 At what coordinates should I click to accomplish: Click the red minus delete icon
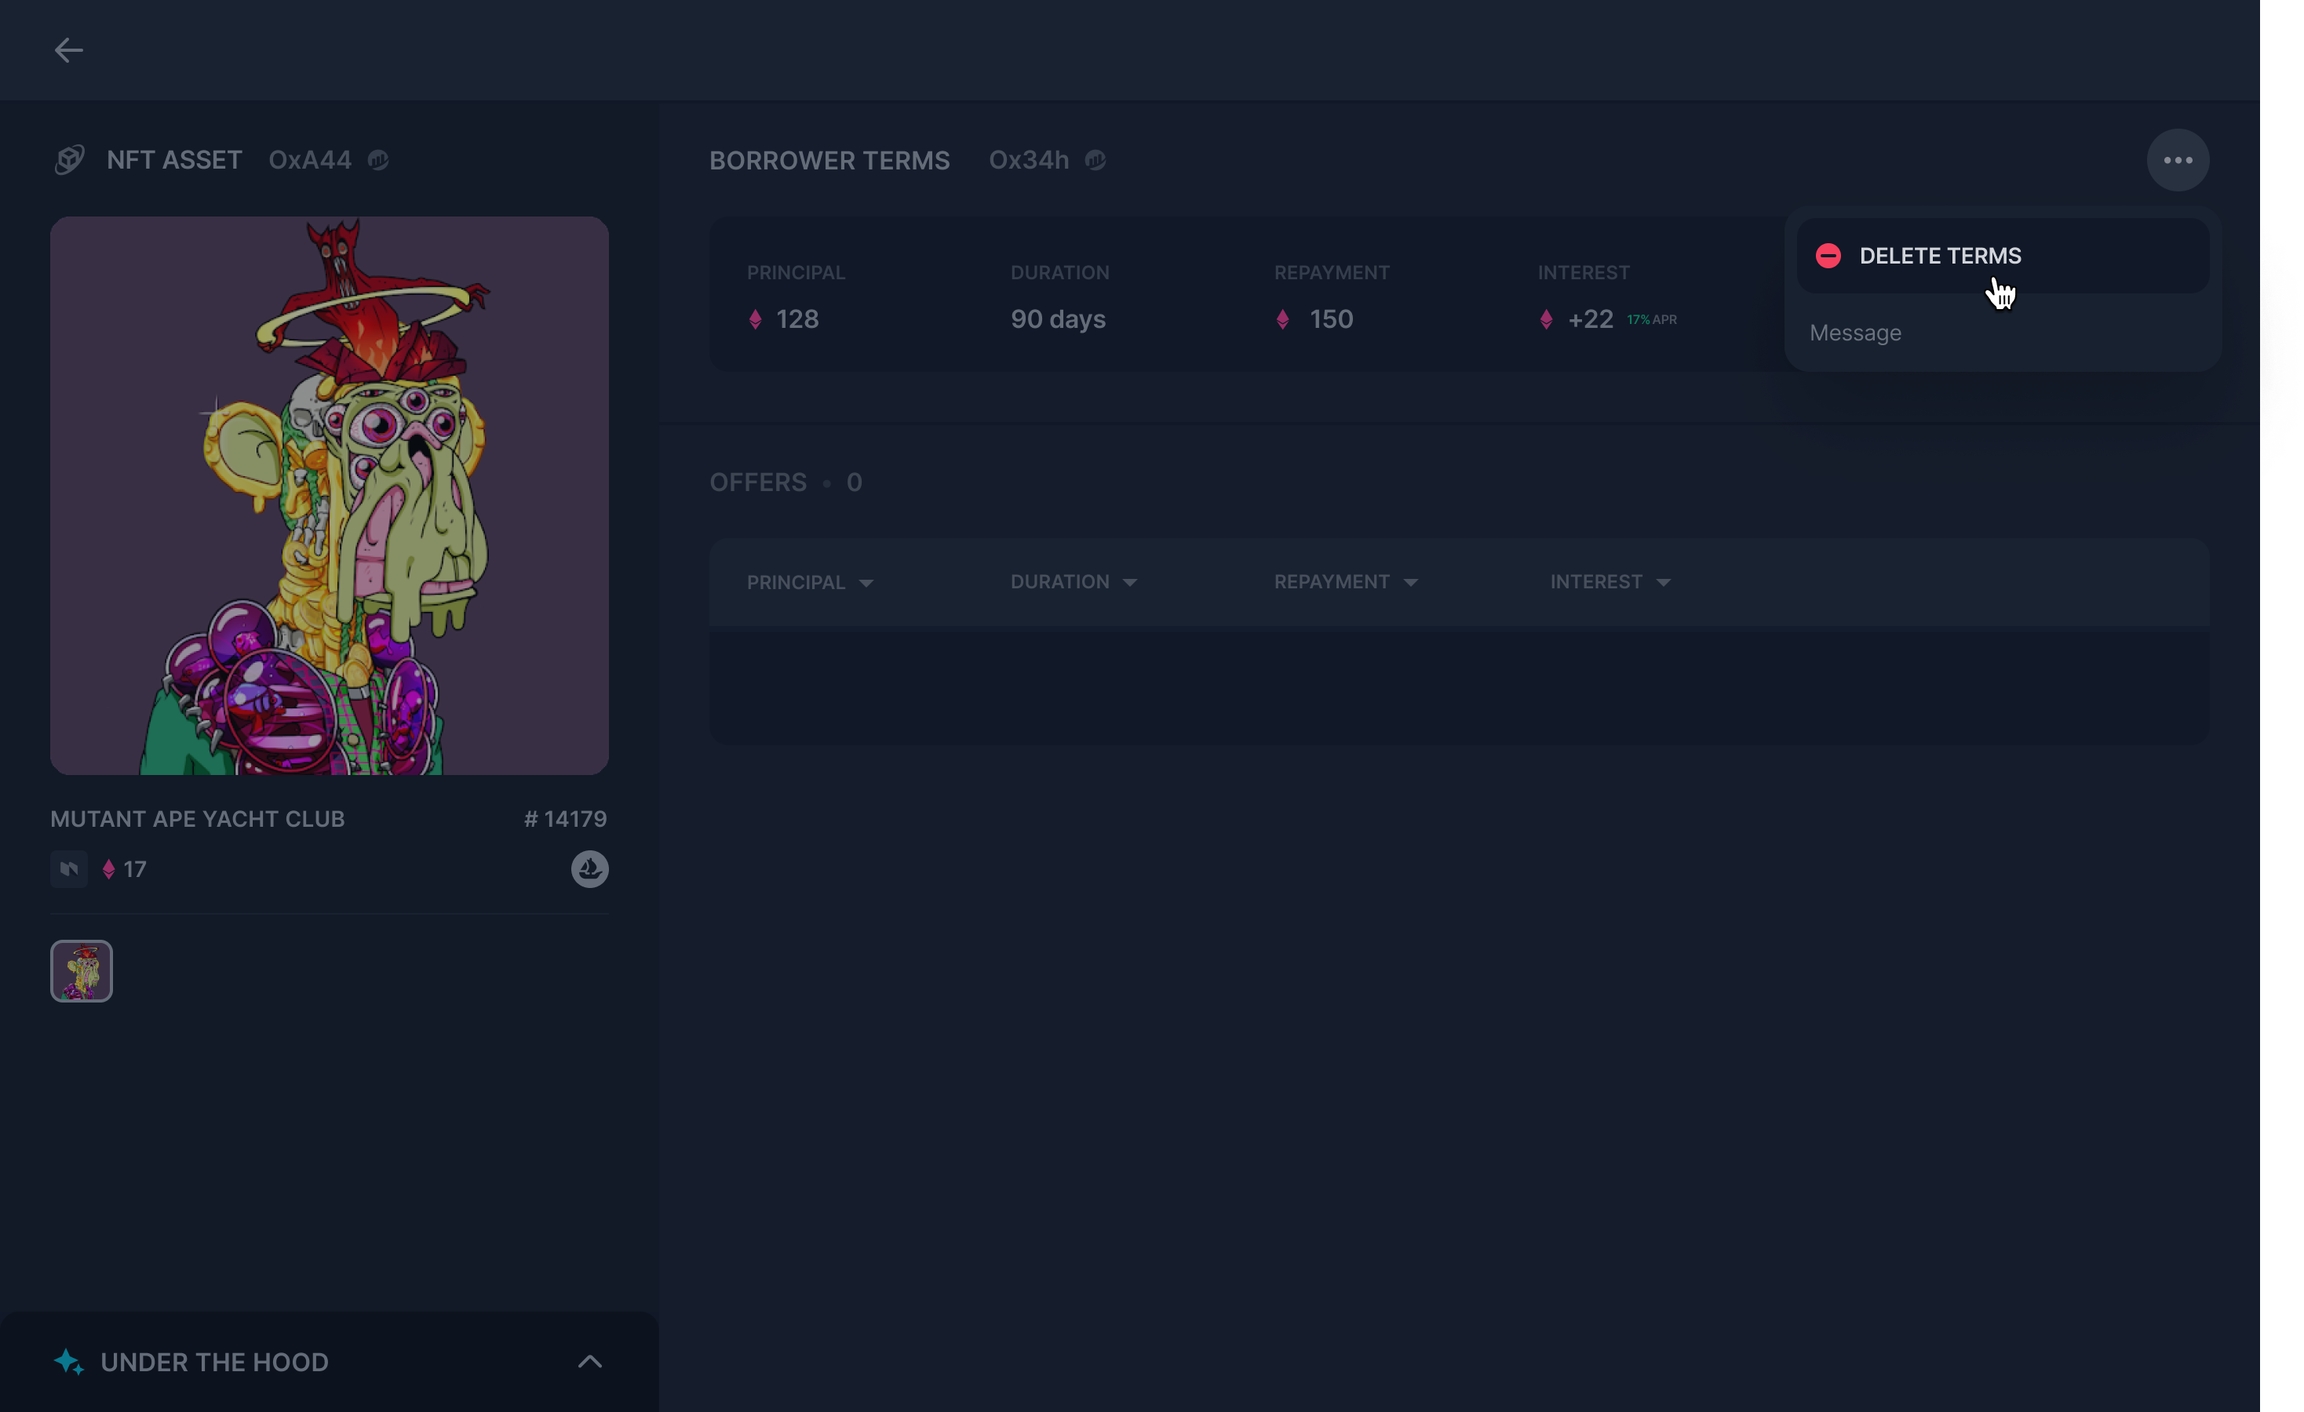[1828, 256]
